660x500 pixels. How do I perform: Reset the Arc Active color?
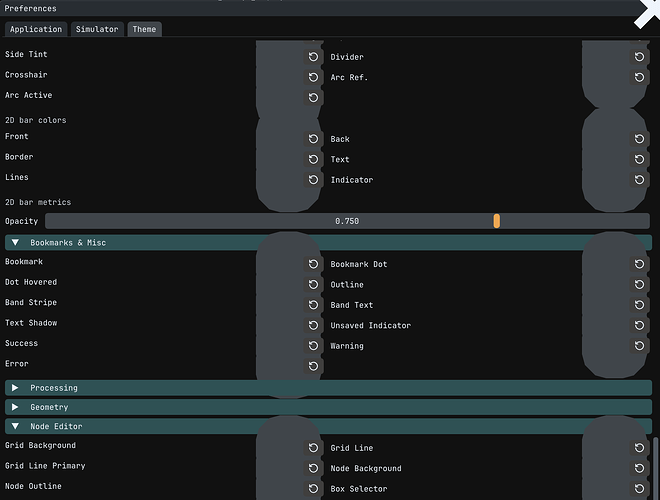click(313, 98)
